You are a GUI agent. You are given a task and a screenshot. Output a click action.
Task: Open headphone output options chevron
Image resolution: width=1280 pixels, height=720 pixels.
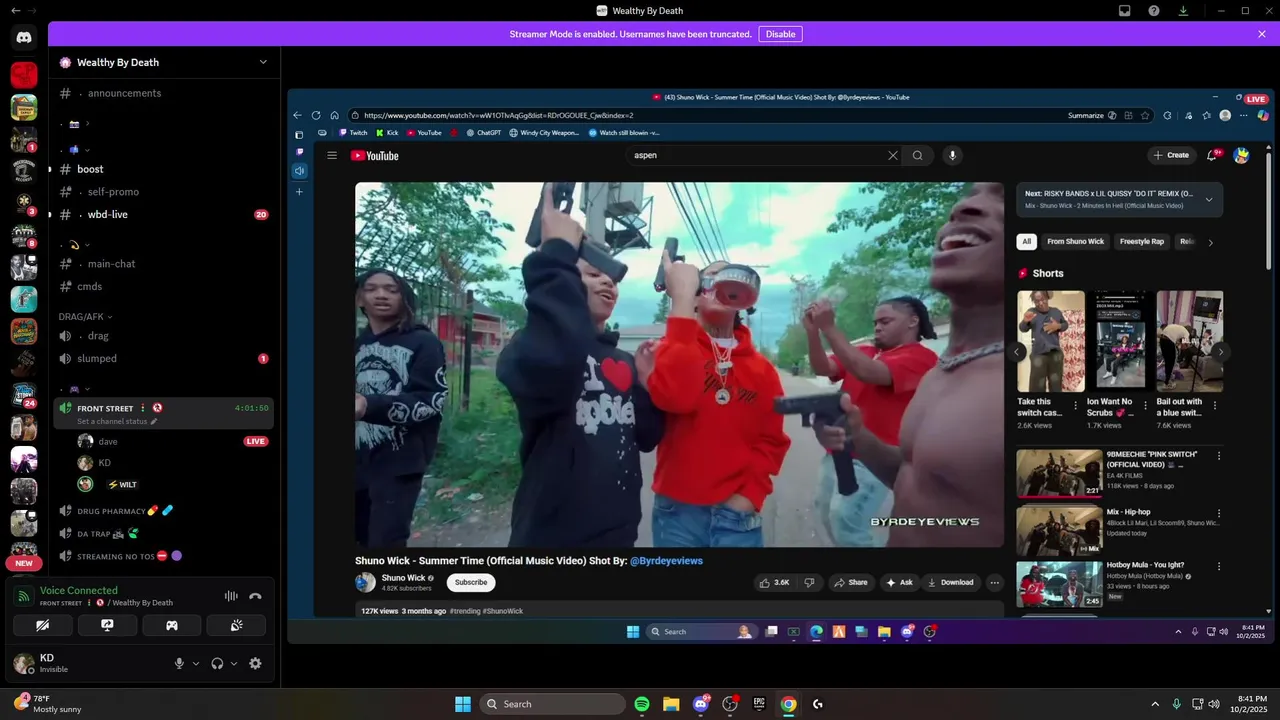click(x=234, y=663)
